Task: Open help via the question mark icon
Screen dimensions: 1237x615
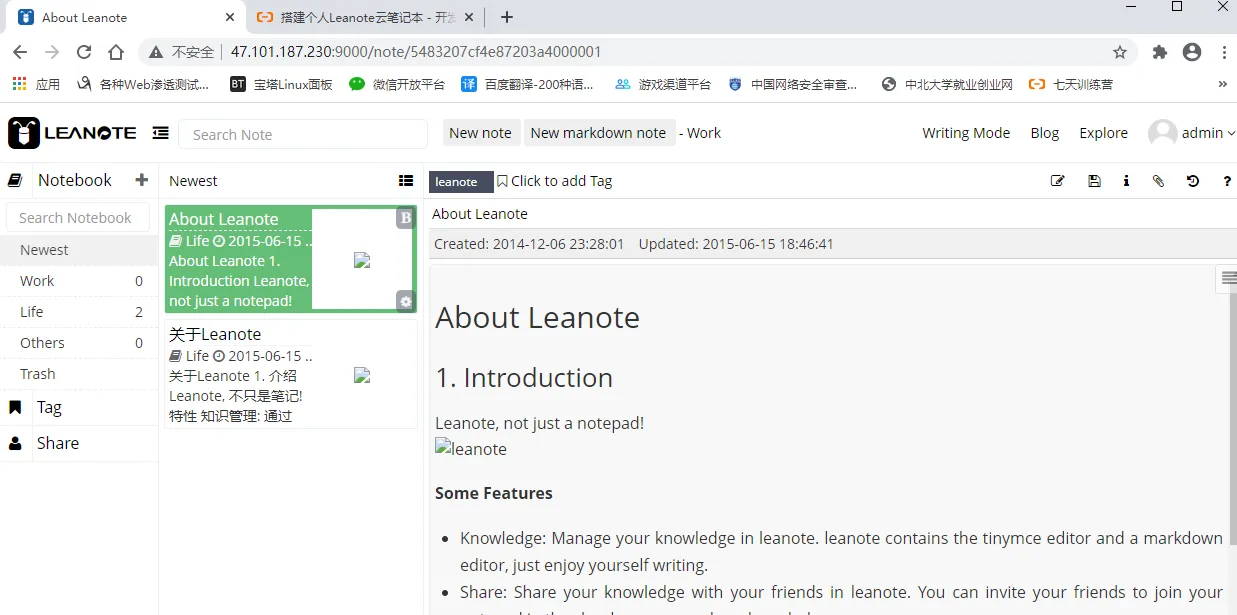Action: (x=1227, y=181)
